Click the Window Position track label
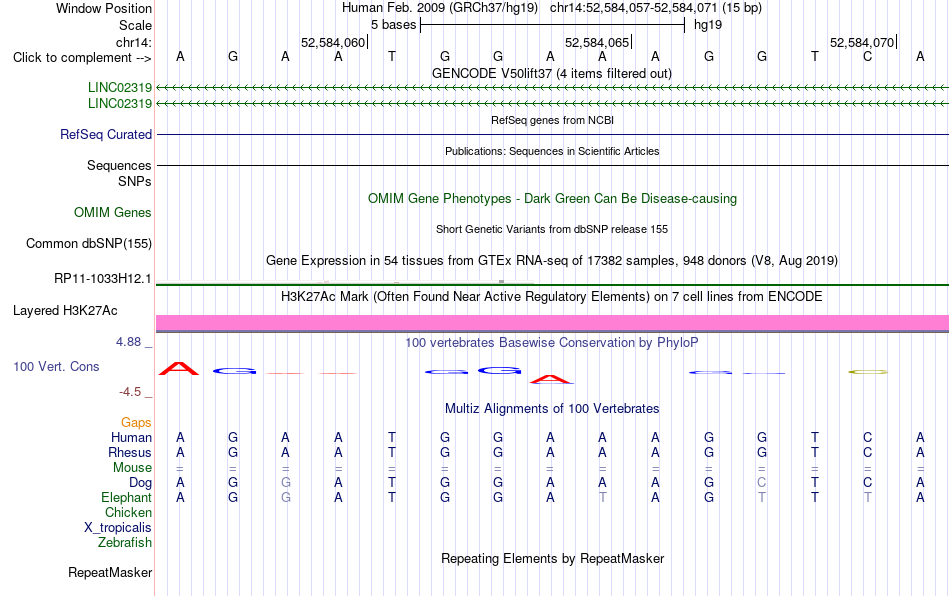 104,8
